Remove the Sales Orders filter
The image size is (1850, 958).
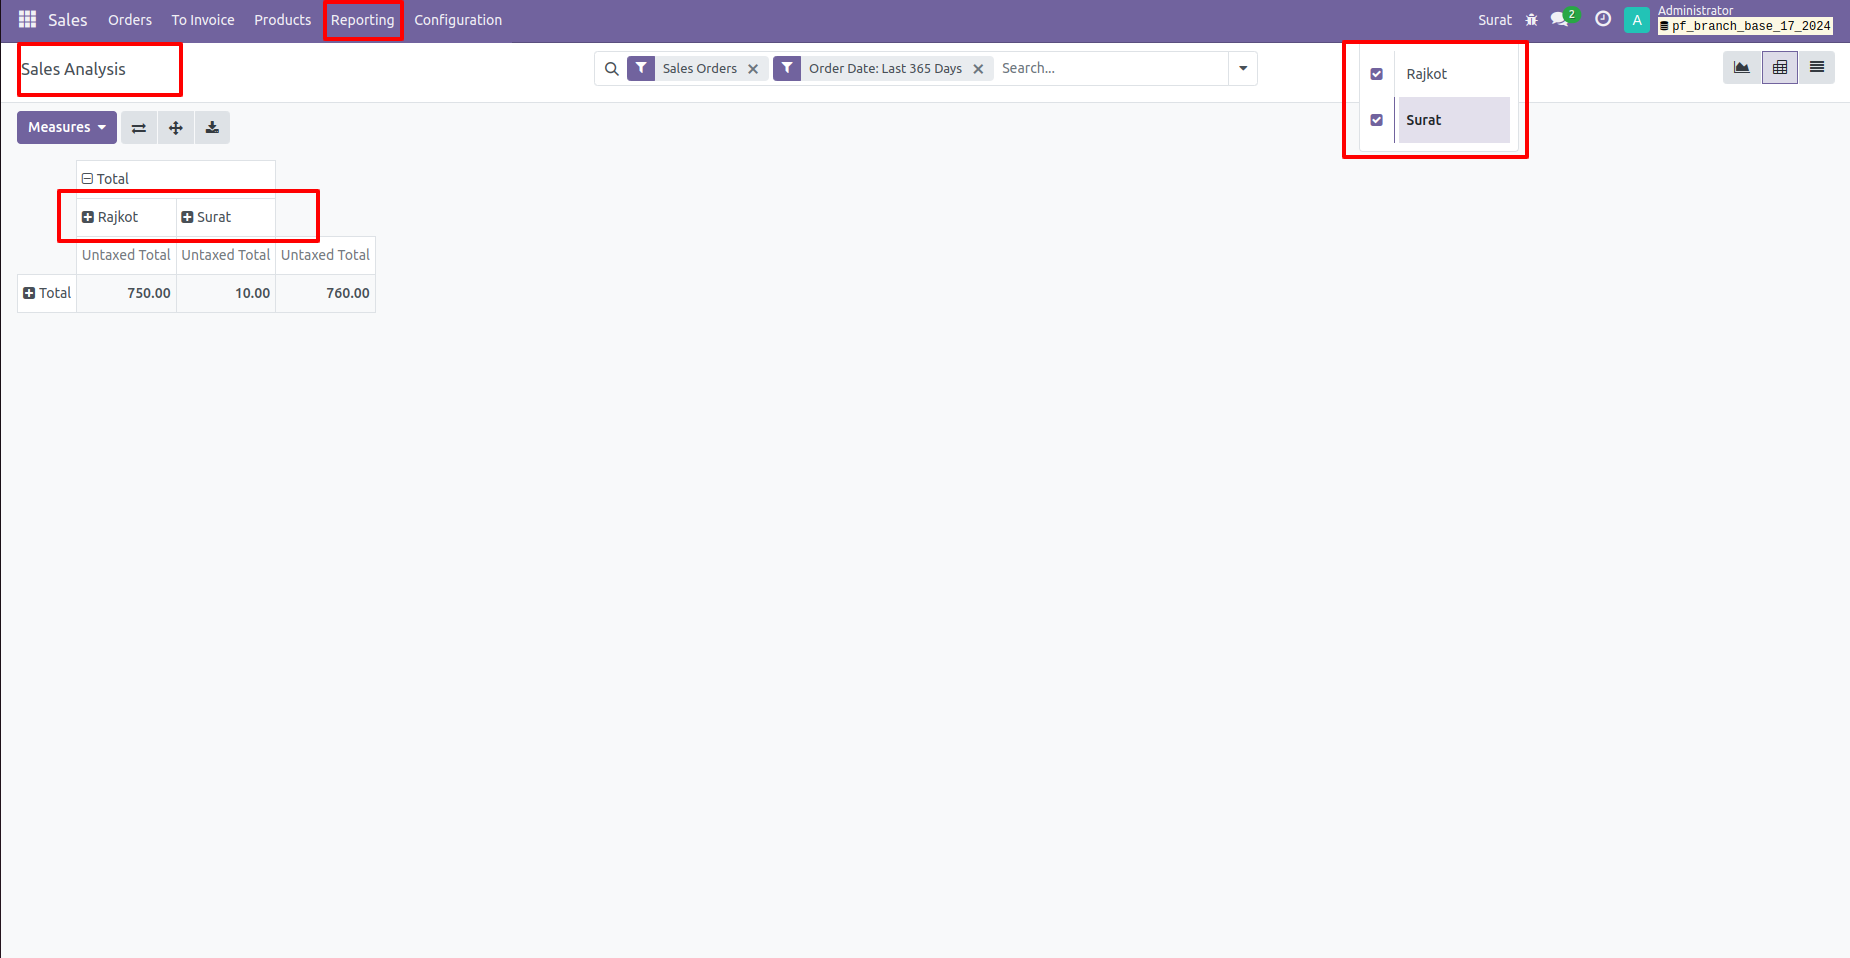pyautogui.click(x=753, y=69)
